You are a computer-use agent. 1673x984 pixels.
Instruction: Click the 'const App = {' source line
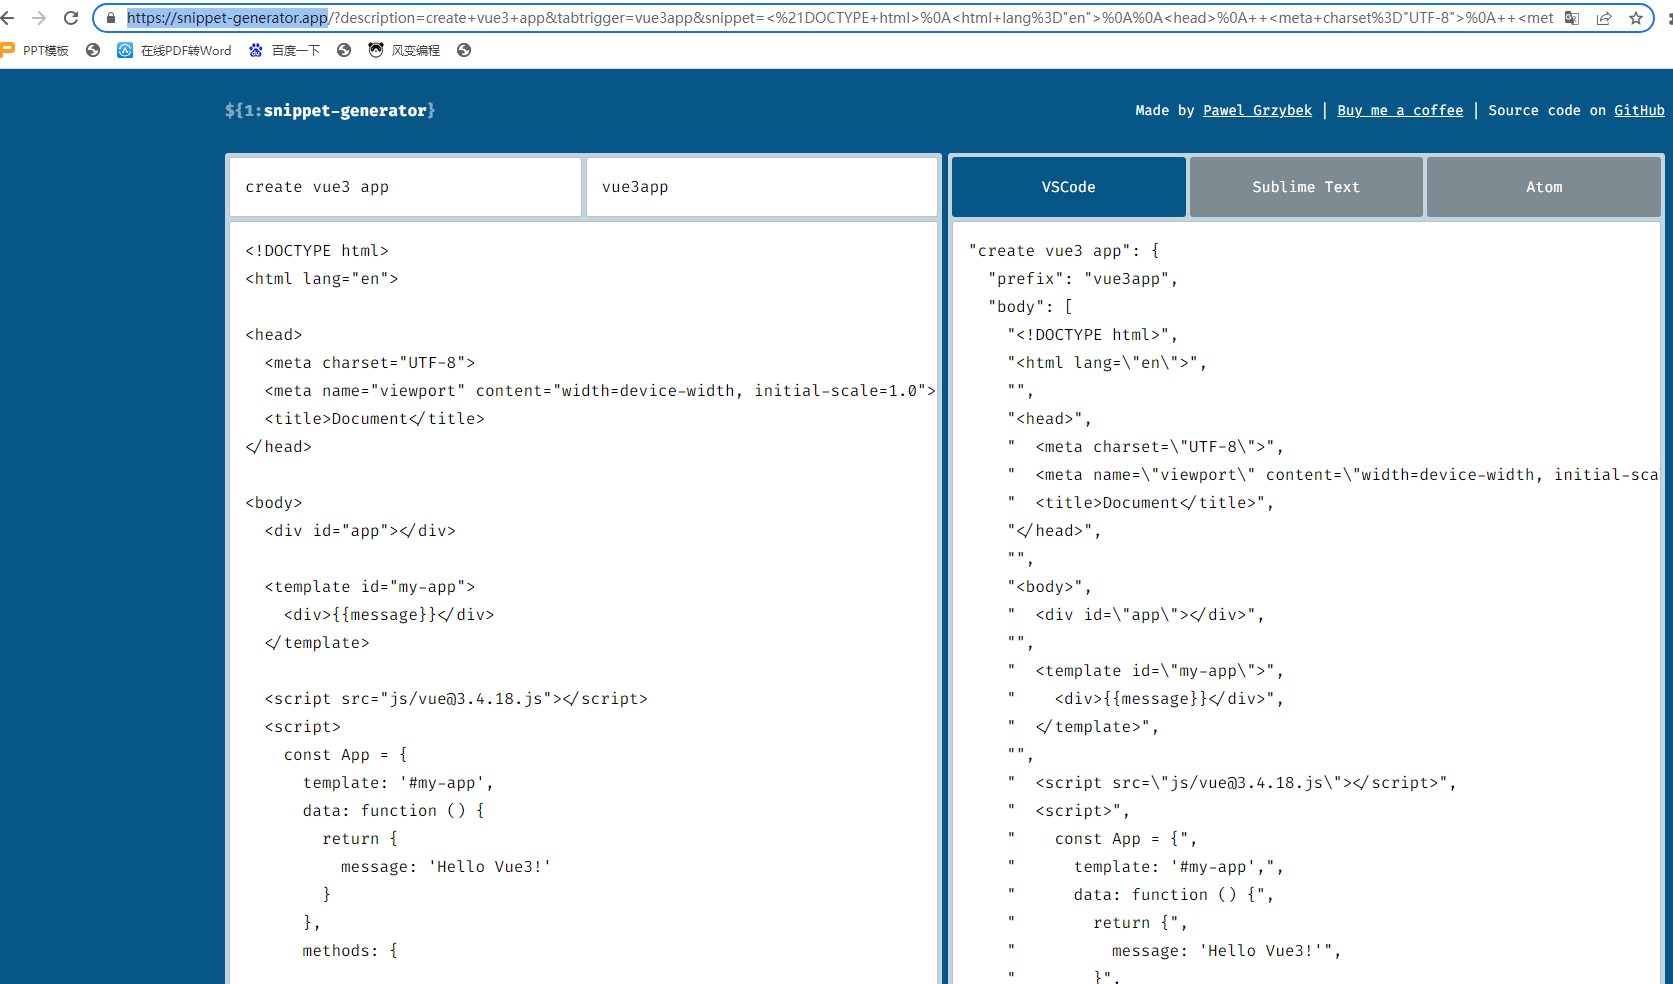345,755
